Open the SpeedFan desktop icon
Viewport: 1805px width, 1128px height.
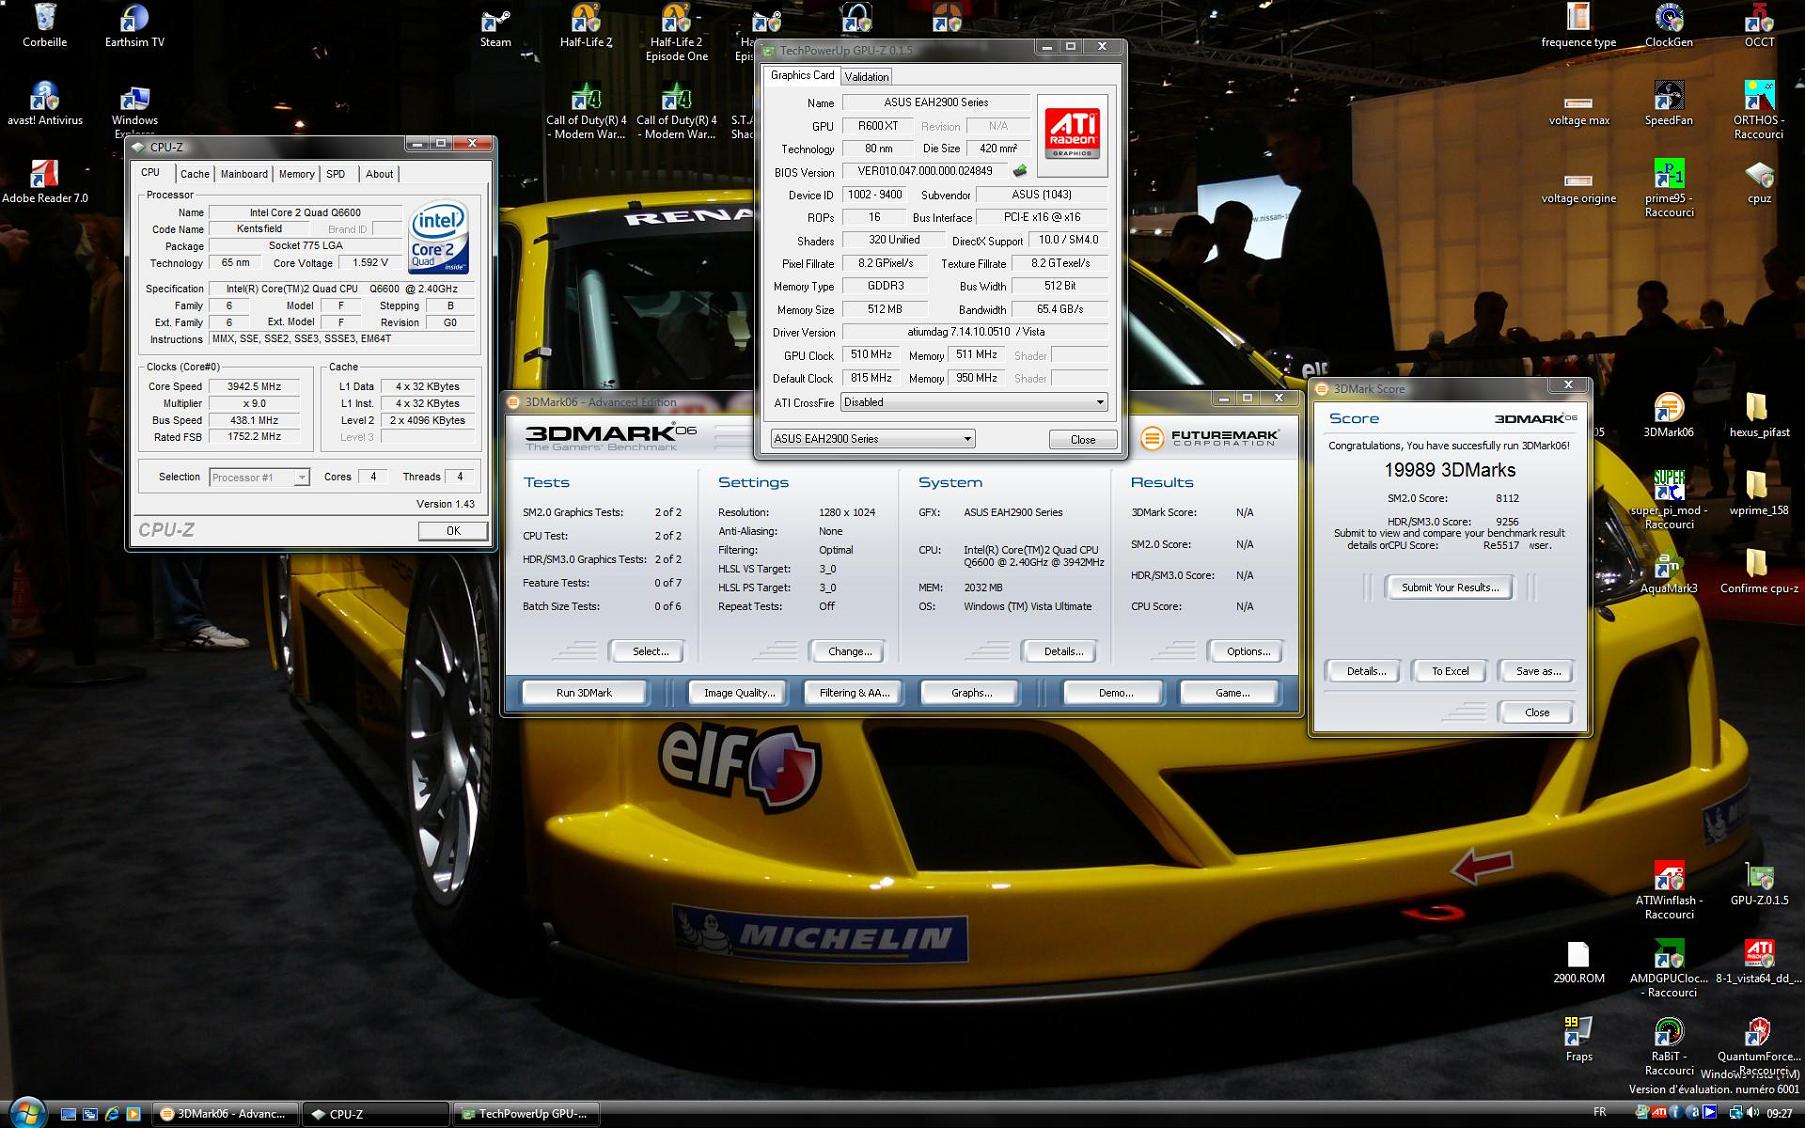click(x=1669, y=98)
